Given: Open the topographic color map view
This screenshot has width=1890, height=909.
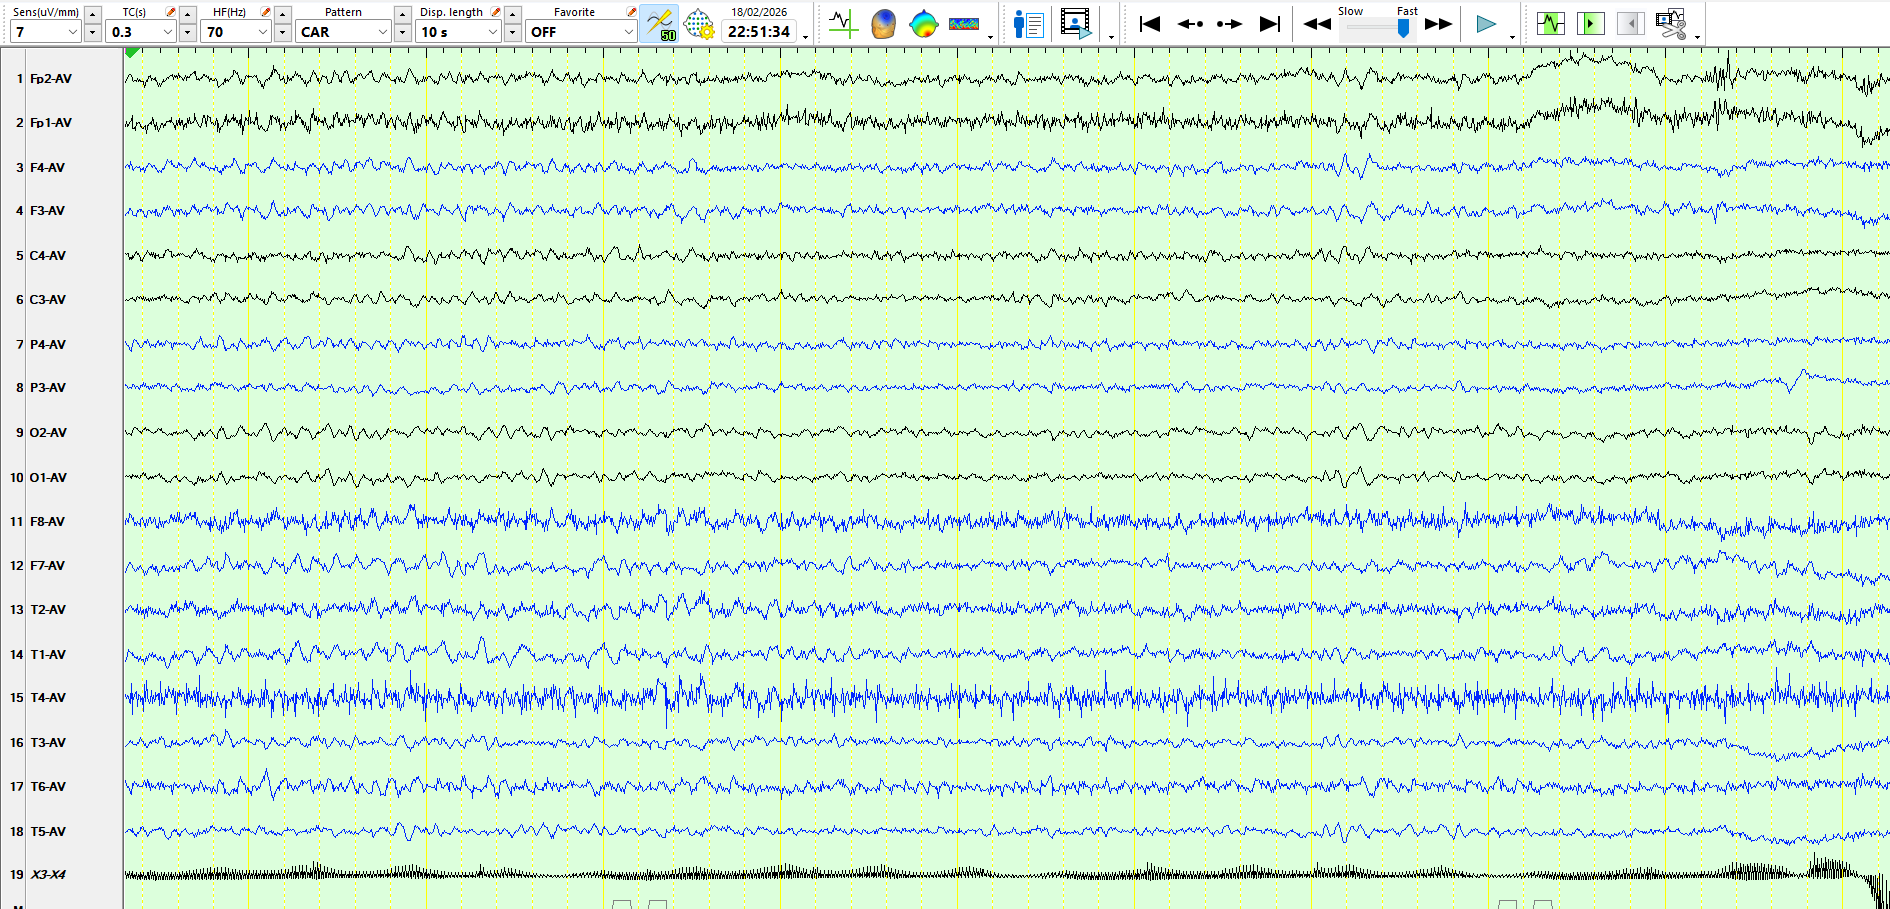Looking at the screenshot, I should [923, 24].
